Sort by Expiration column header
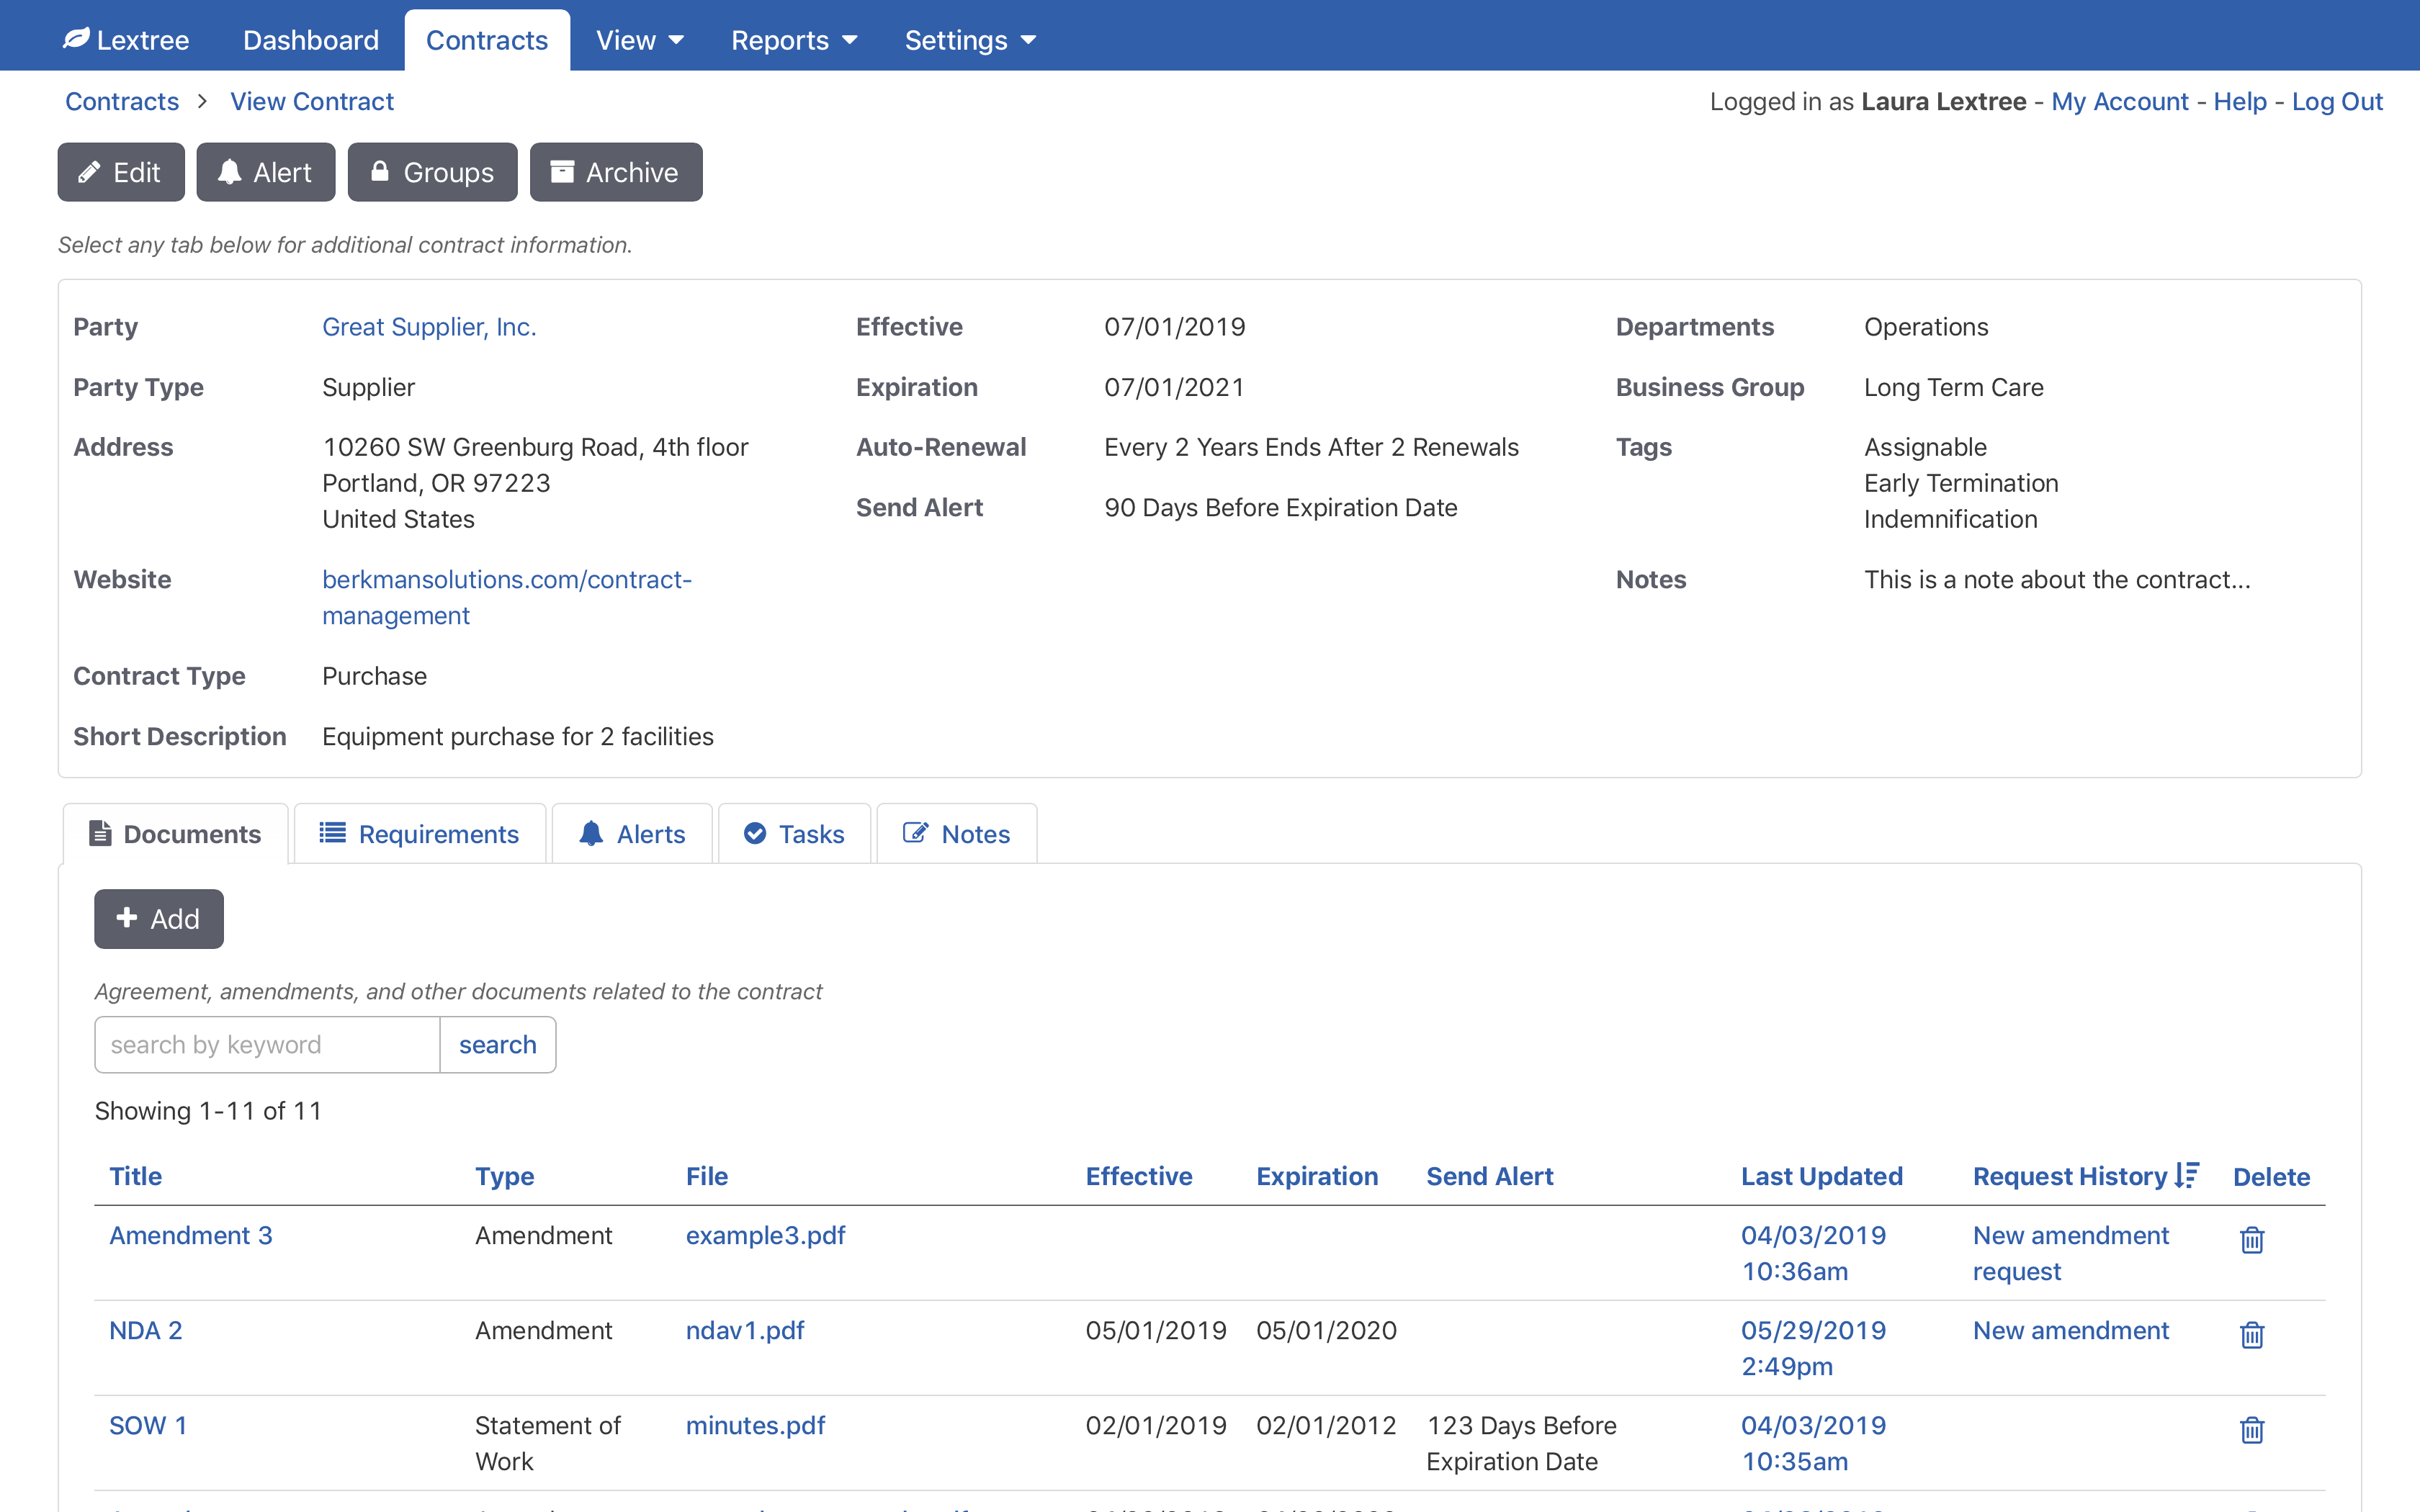The height and width of the screenshot is (1512, 2420). tap(1317, 1175)
